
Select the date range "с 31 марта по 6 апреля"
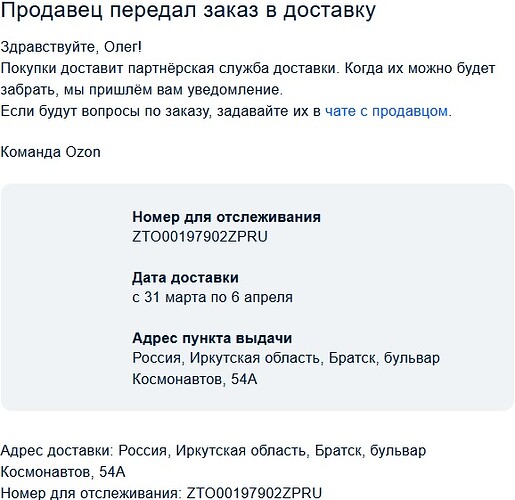point(212,297)
